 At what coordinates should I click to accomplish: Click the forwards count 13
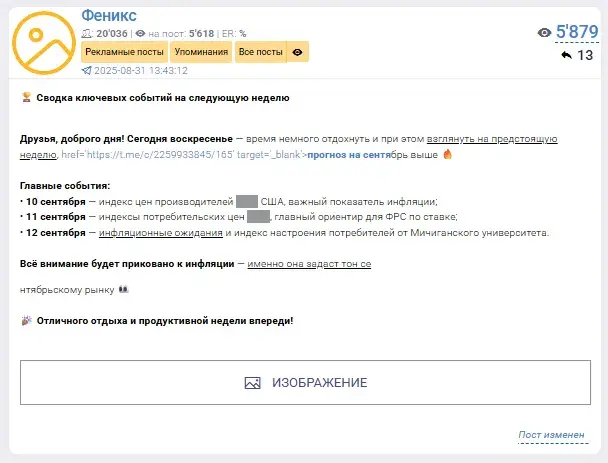(585, 55)
